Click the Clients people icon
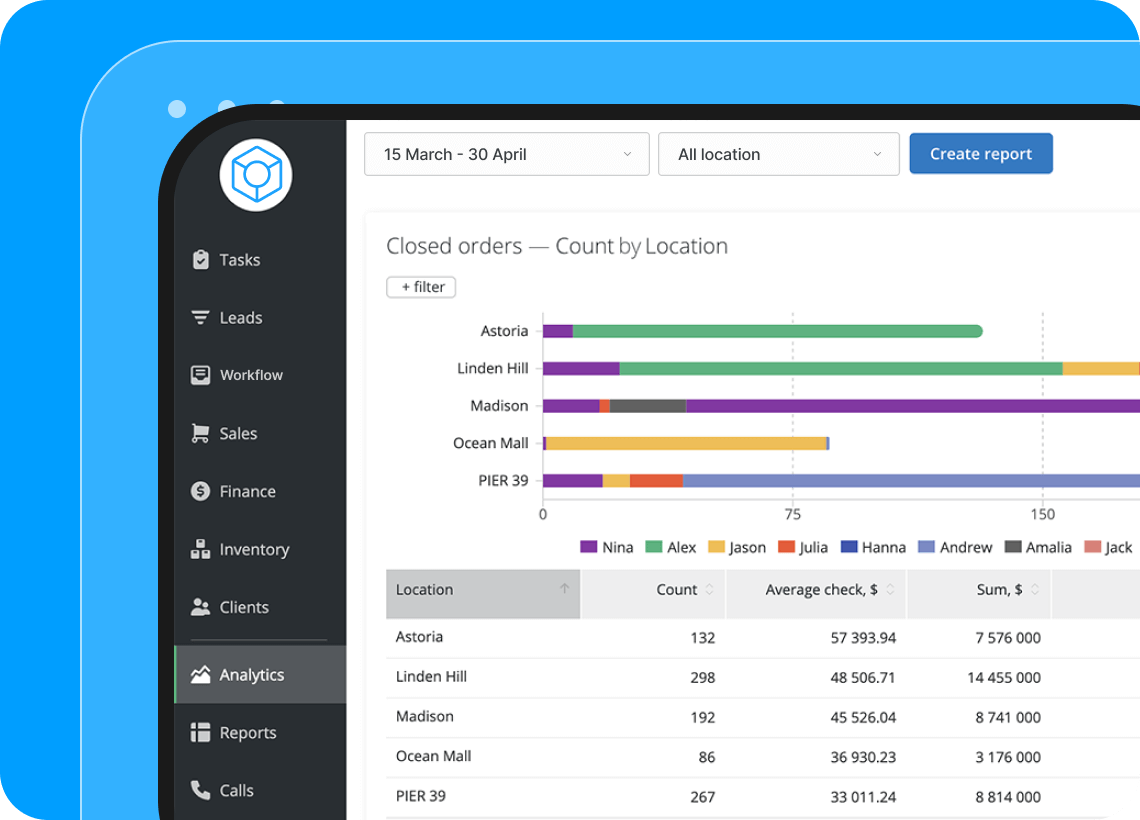 [200, 607]
